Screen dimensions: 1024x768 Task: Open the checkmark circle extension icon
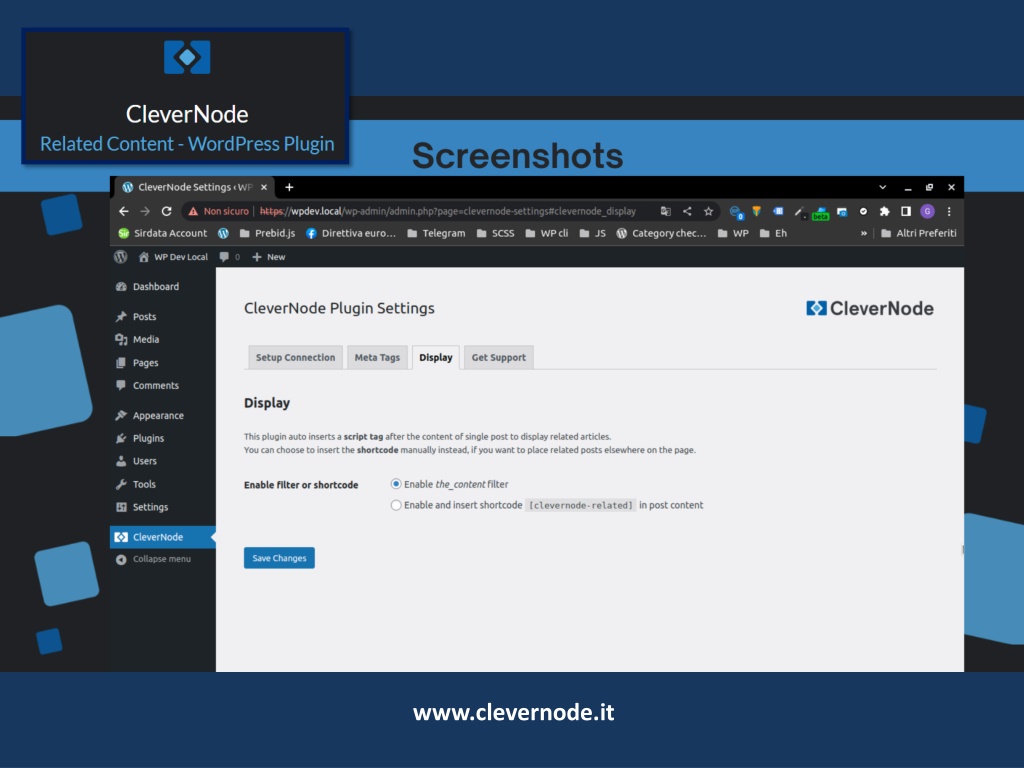pos(863,211)
